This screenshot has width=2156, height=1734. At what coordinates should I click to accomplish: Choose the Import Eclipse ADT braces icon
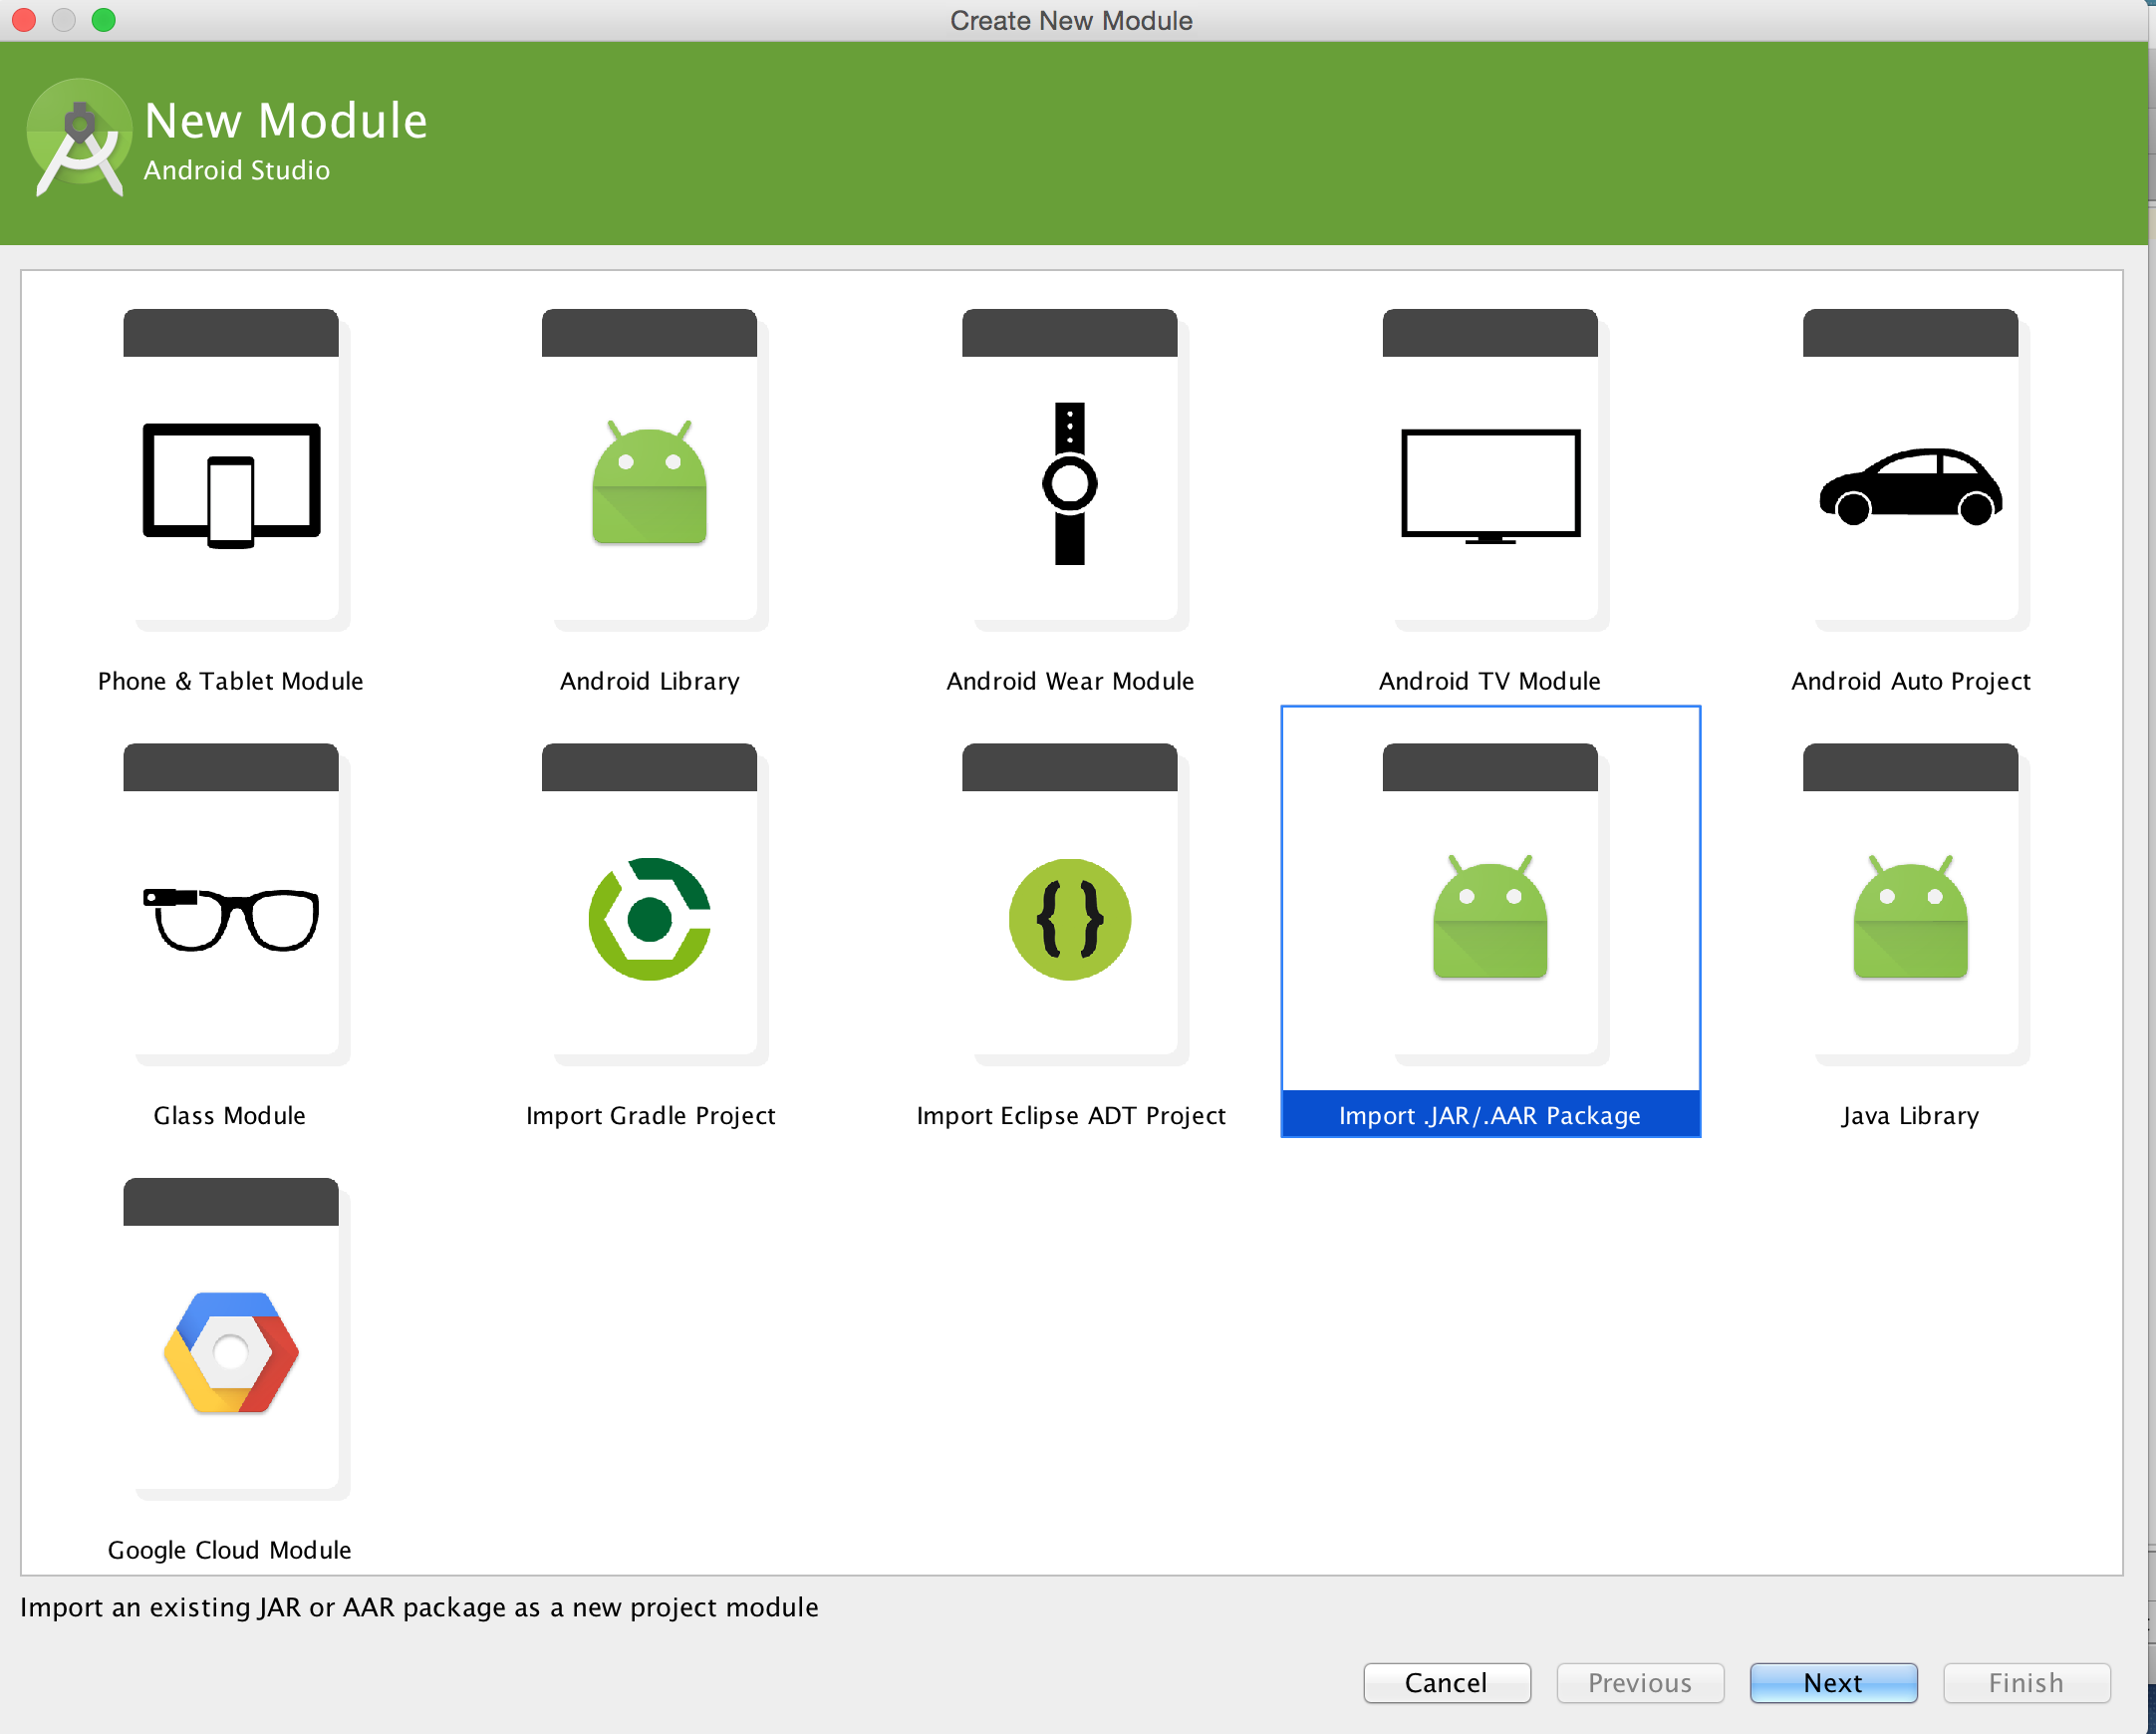coord(1069,918)
